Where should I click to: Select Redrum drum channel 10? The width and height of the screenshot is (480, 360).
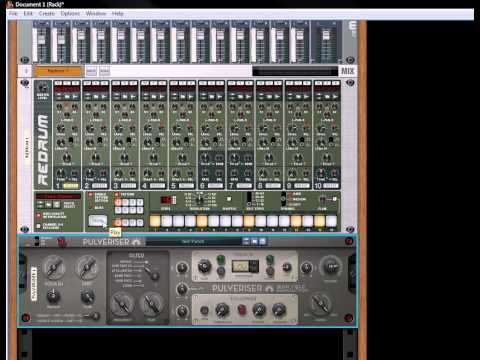331,186
